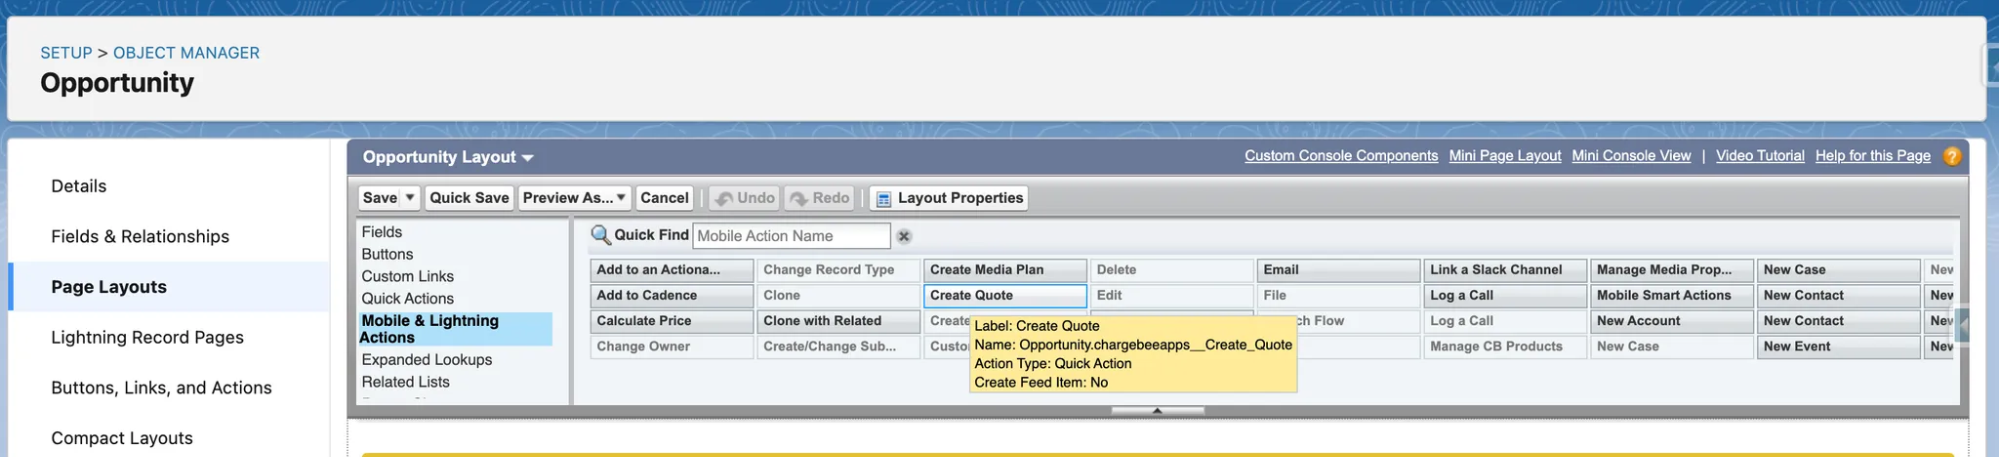Open the Custom Console Components link
The height and width of the screenshot is (457, 1999).
pyautogui.click(x=1341, y=156)
